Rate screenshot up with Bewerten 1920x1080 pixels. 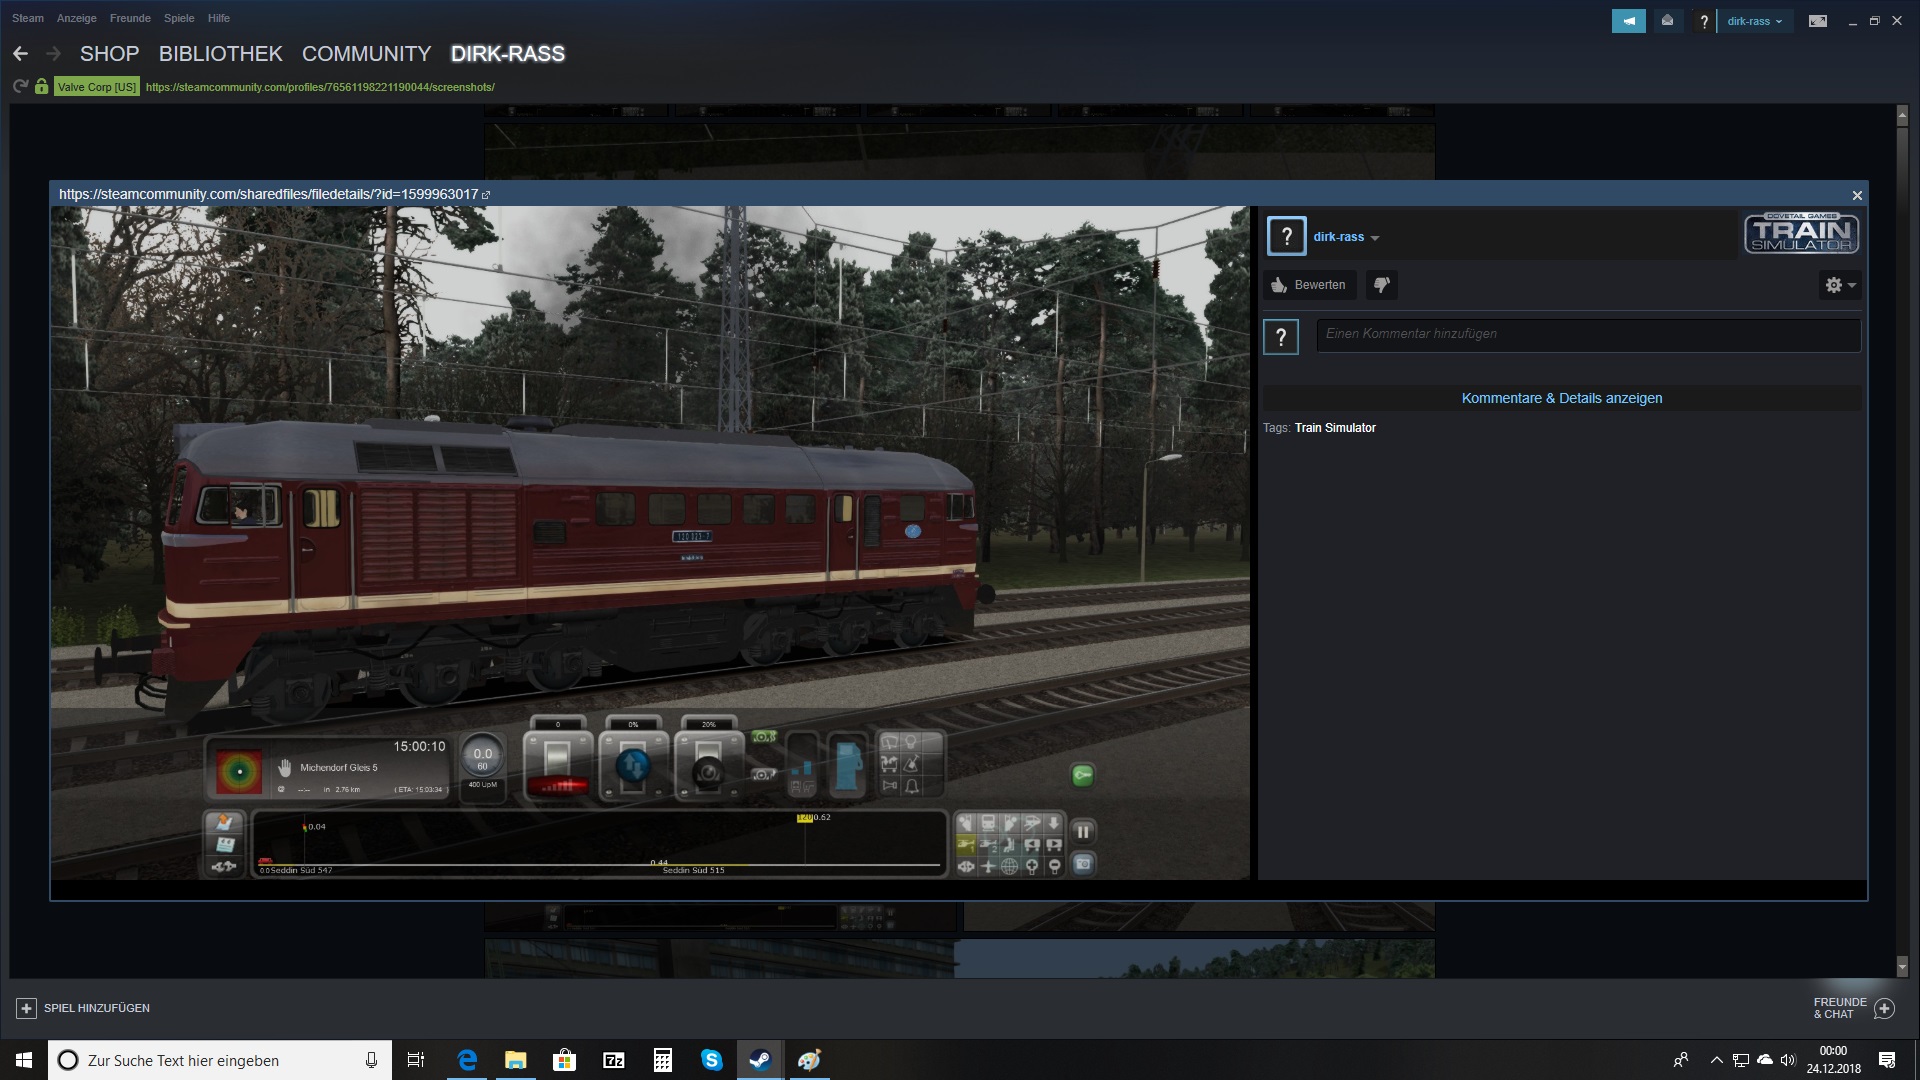click(x=1309, y=285)
